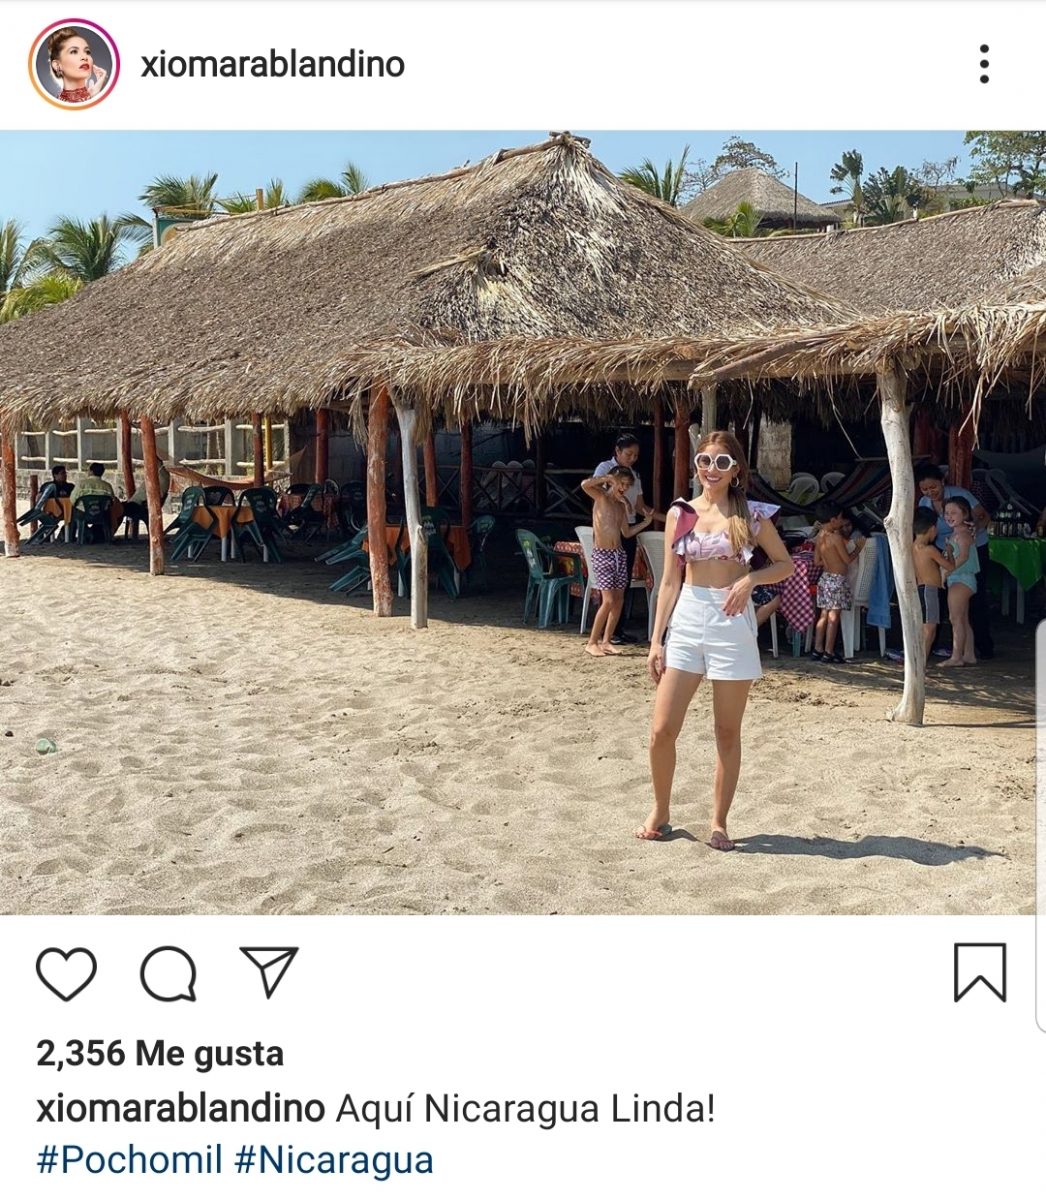The width and height of the screenshot is (1046, 1200).
Task: Follow the #Pochomil hashtag link
Action: (x=129, y=1160)
